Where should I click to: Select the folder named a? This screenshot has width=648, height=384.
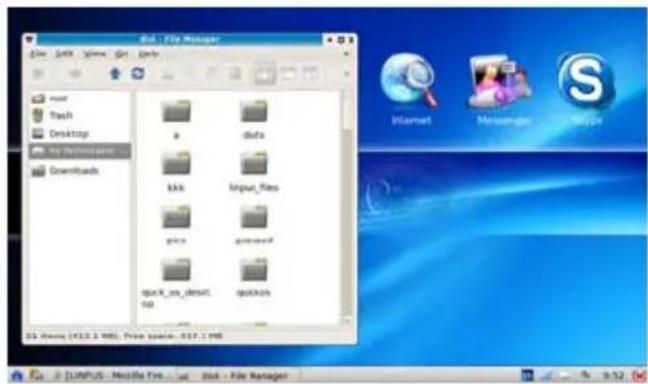click(176, 119)
